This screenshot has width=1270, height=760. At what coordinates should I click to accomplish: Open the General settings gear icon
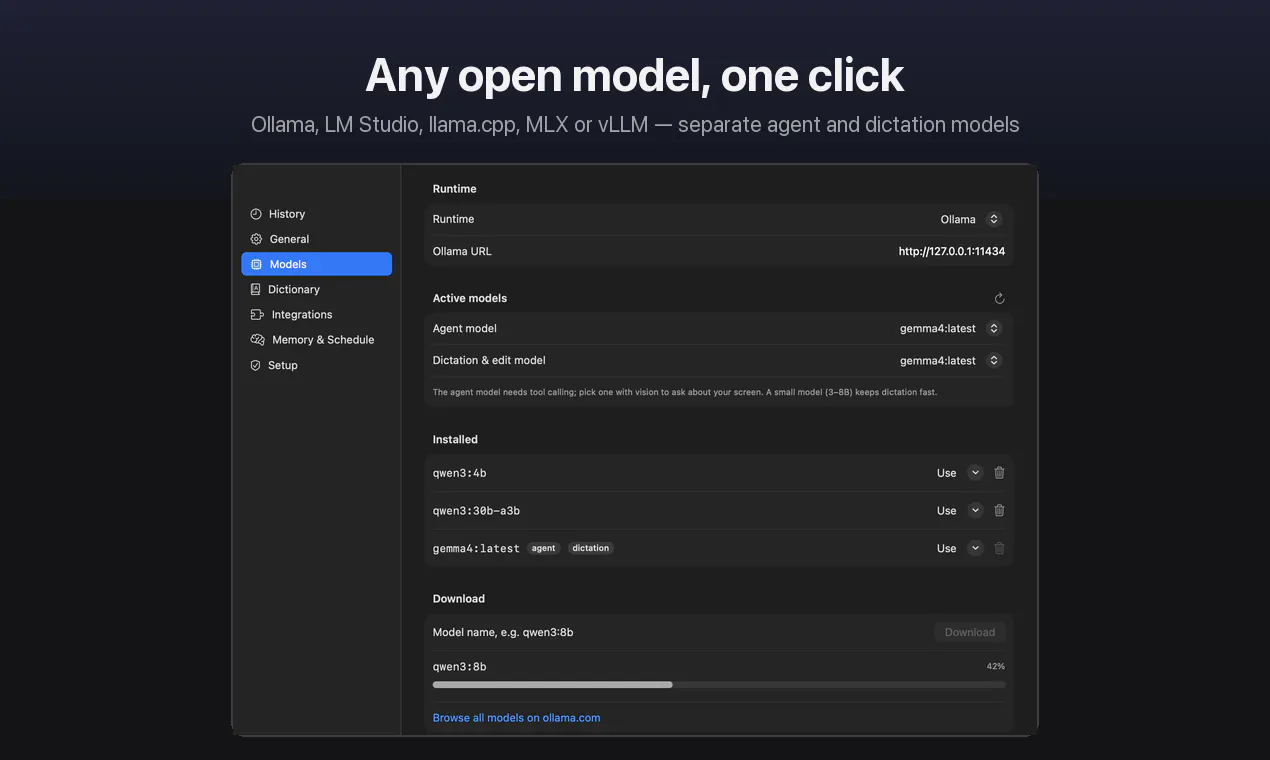[256, 239]
